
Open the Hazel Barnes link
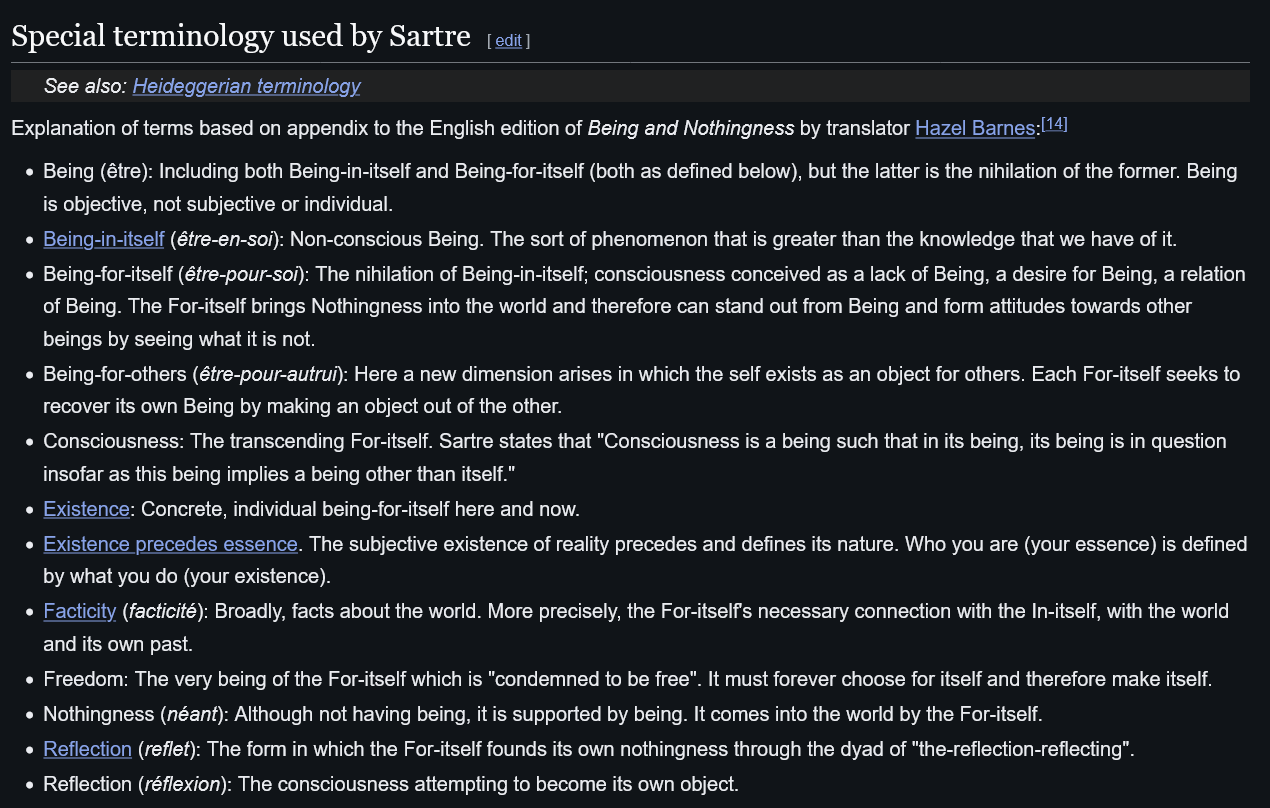click(x=975, y=128)
